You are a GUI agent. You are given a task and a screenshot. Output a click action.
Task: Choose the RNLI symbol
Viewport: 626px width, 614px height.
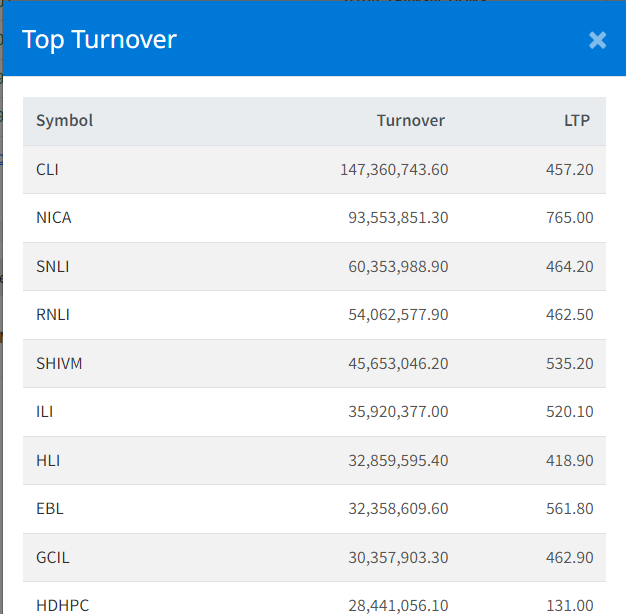coord(52,315)
